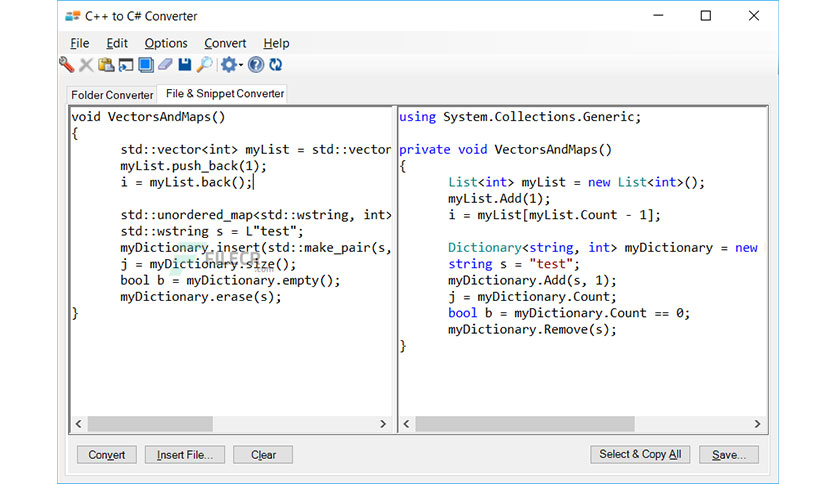Screen dimensions: 836x484
Task: Click 'bool b = myDictionary.Count == 0;' line
Action: click(x=569, y=313)
